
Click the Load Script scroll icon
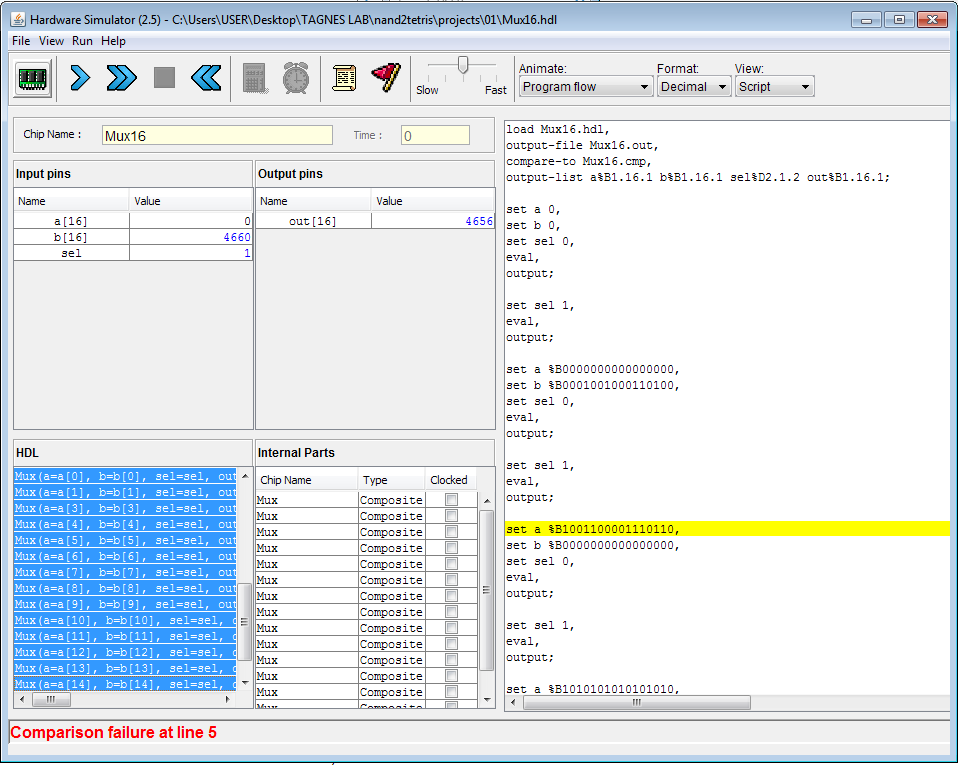tap(344, 77)
